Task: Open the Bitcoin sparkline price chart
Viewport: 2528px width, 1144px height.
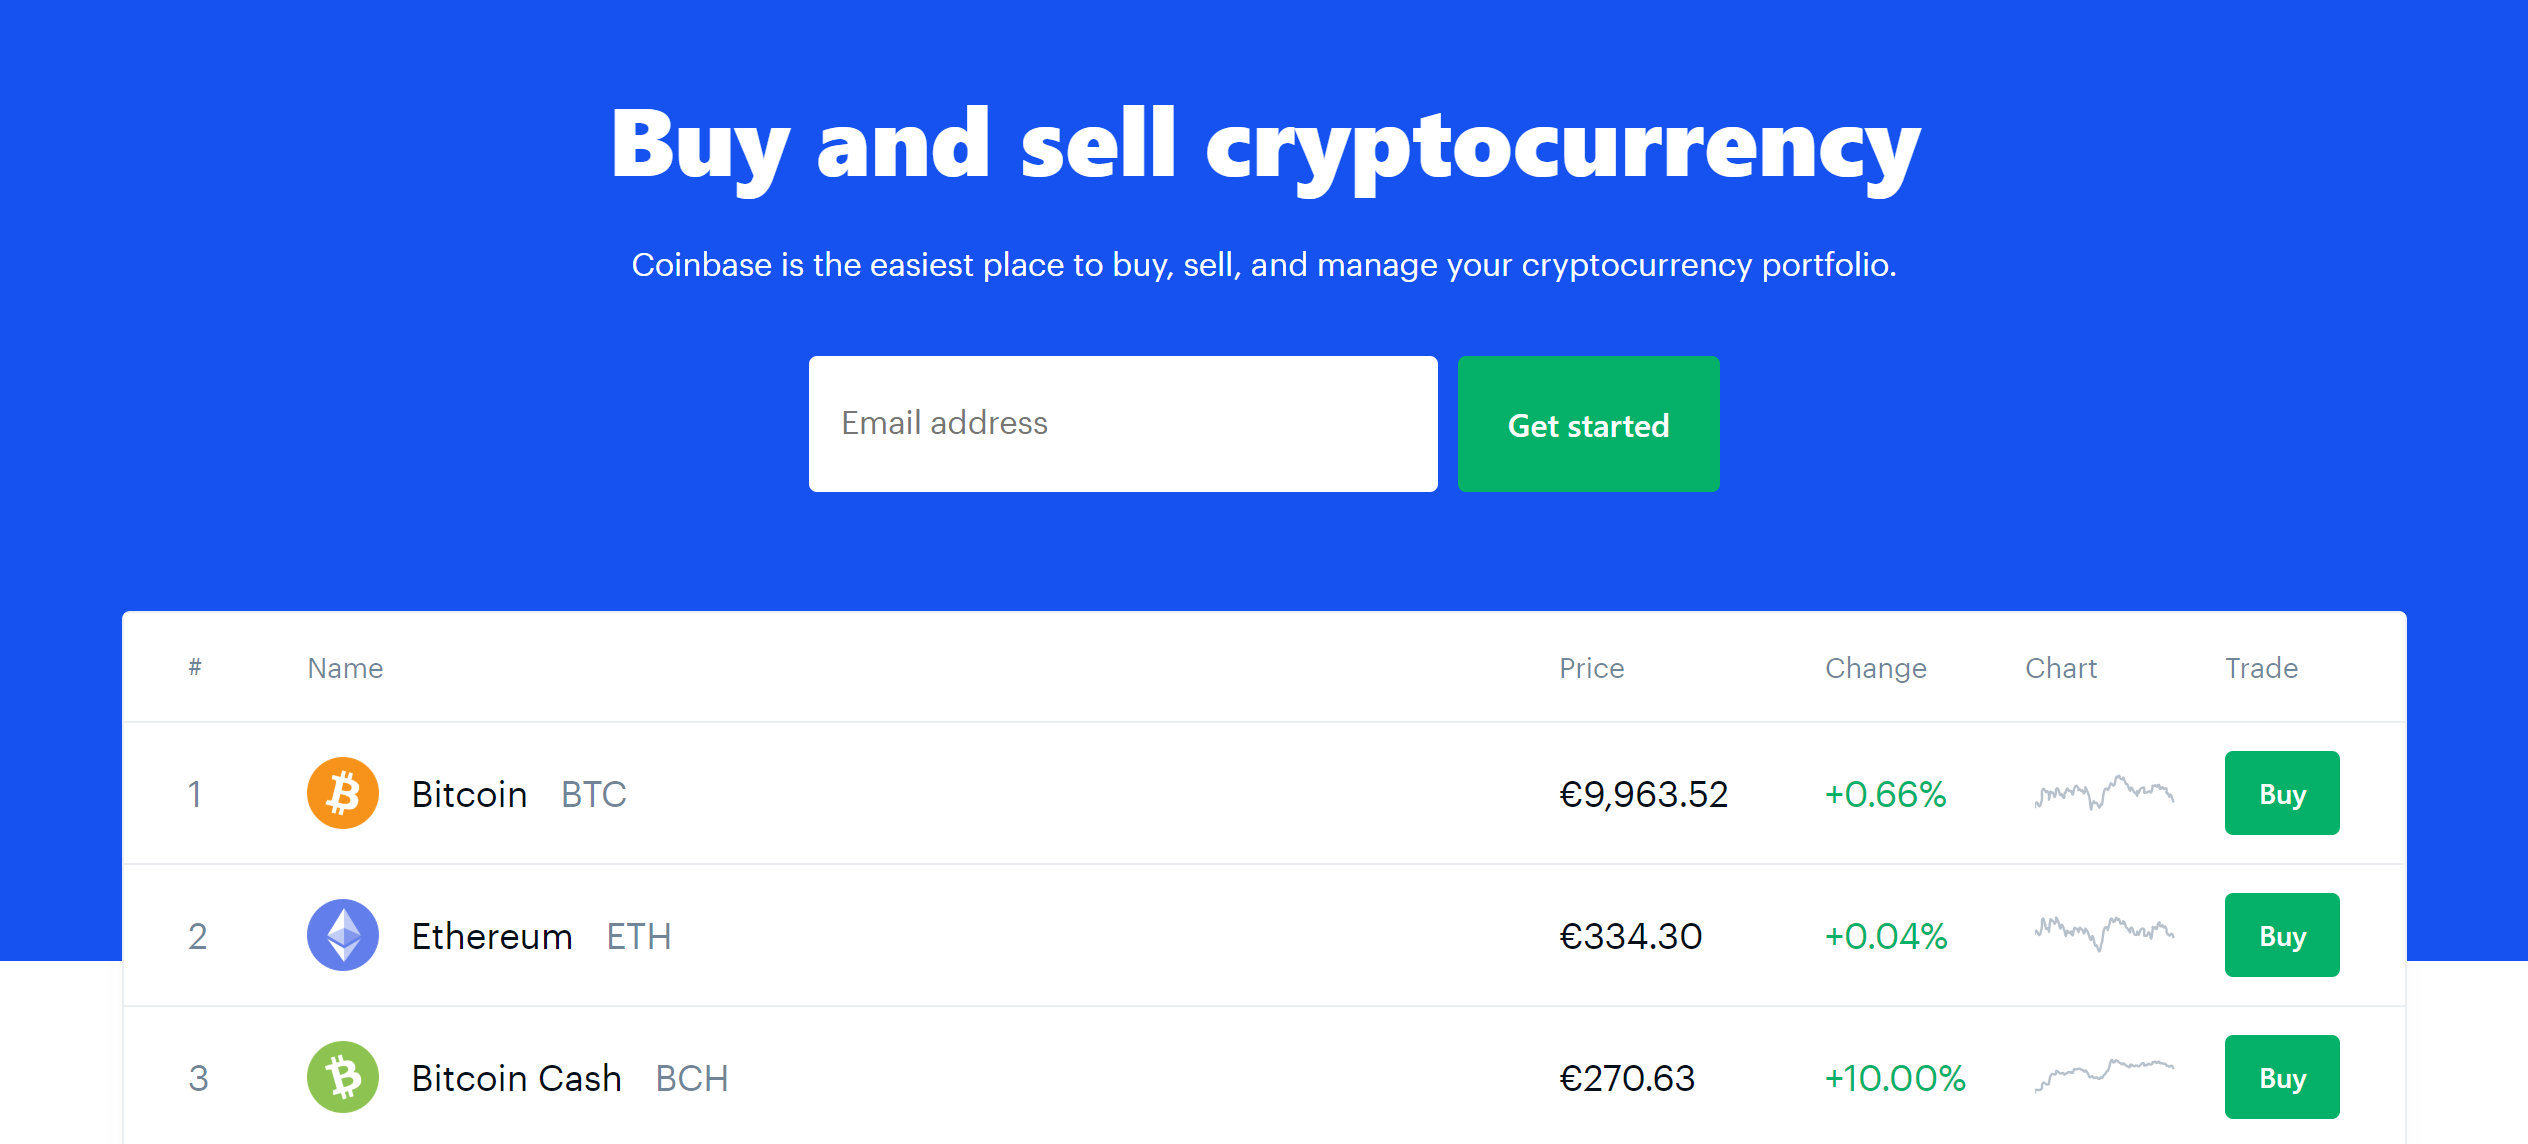Action: click(2104, 793)
